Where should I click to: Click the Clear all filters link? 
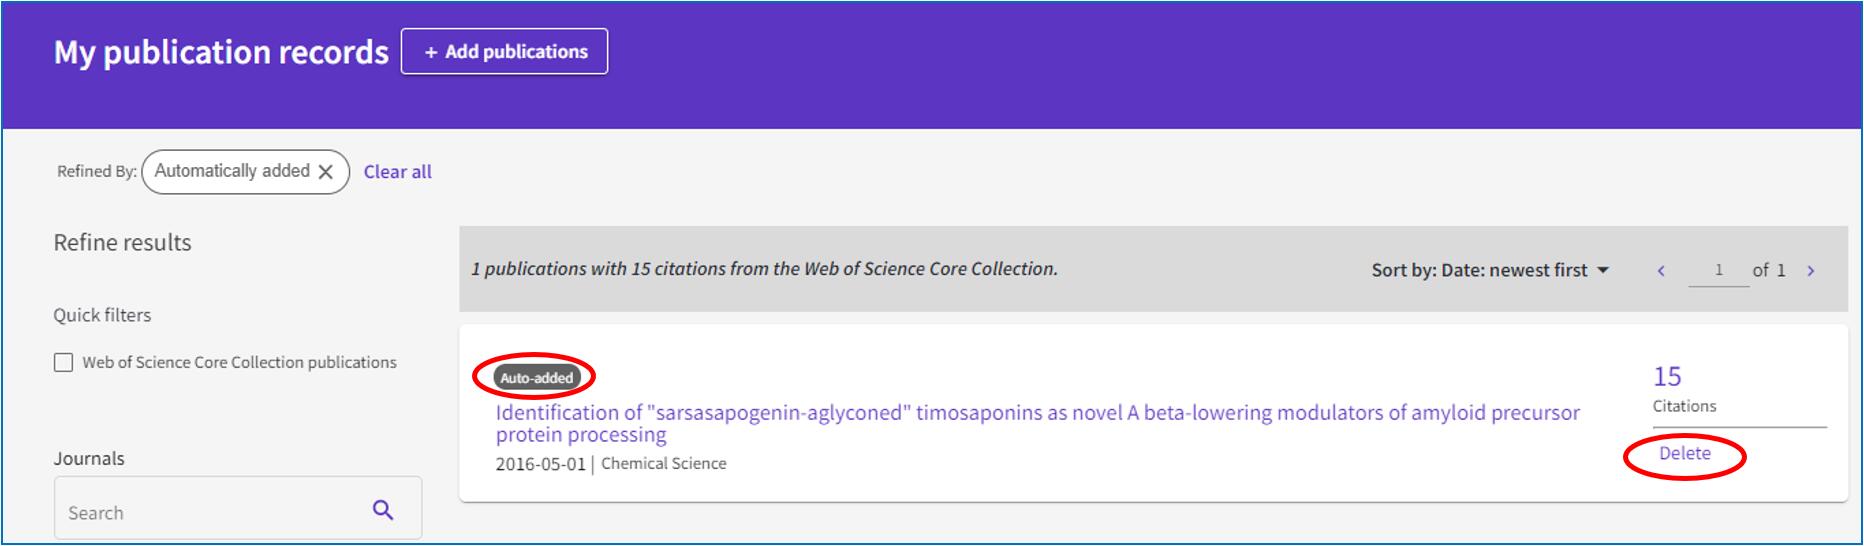click(x=397, y=172)
